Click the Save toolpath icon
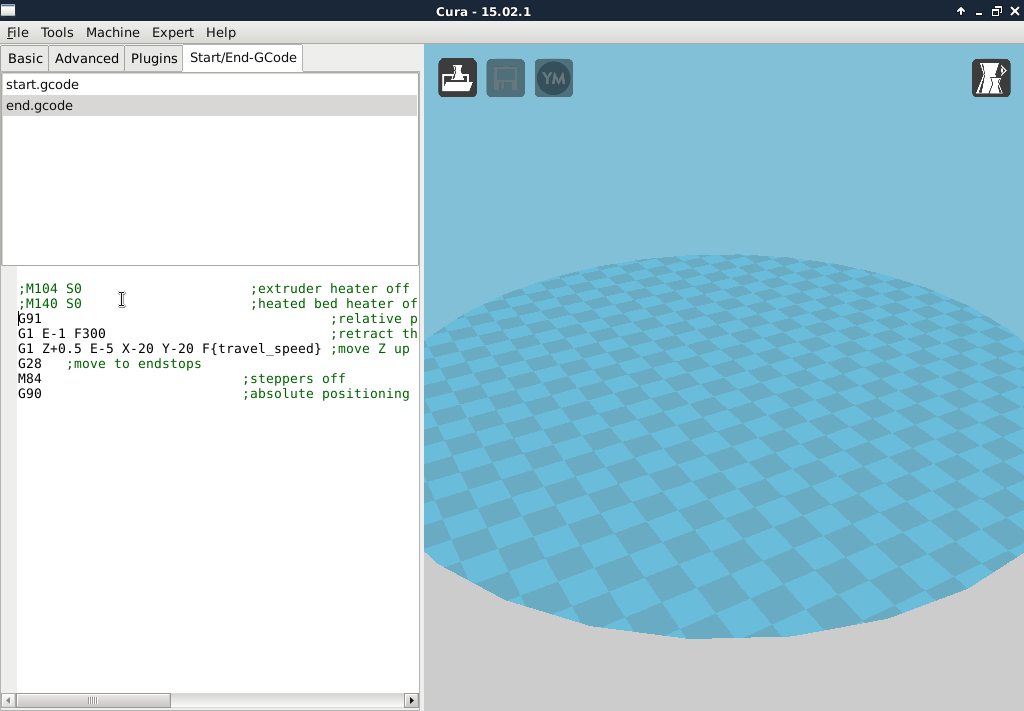 click(x=505, y=78)
